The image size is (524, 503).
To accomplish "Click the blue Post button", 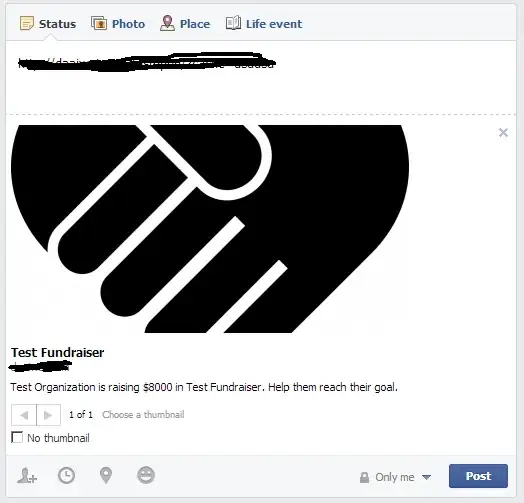I will tap(478, 476).
